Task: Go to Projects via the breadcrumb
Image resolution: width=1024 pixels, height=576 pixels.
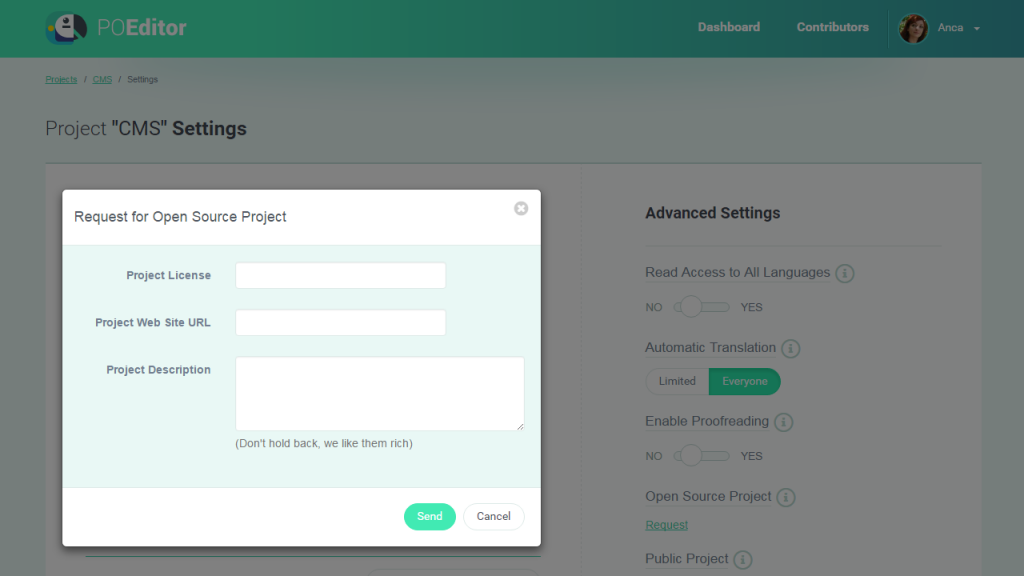Action: click(61, 79)
